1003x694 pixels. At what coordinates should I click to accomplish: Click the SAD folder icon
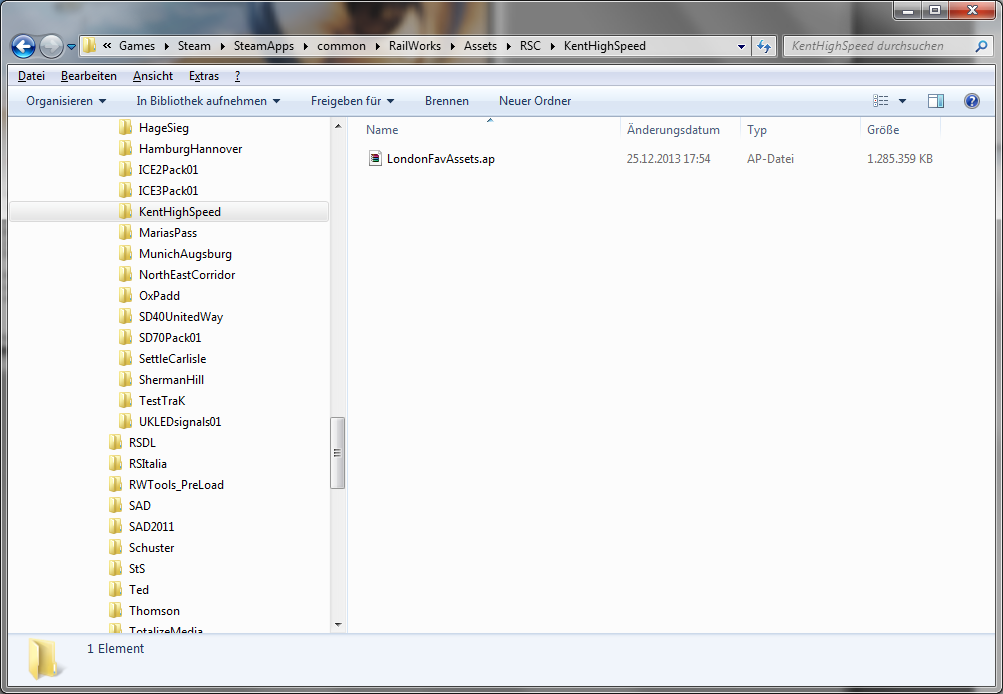pos(115,506)
